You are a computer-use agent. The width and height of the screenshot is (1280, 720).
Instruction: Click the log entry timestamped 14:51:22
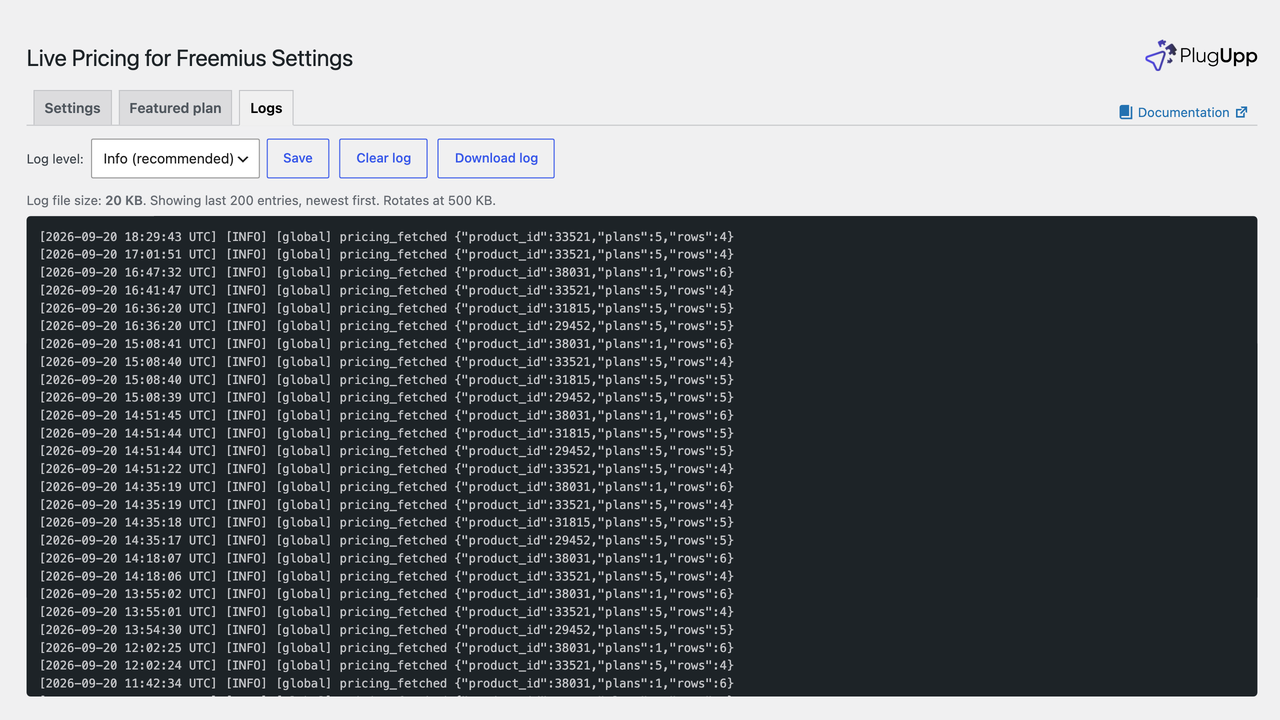(x=387, y=469)
